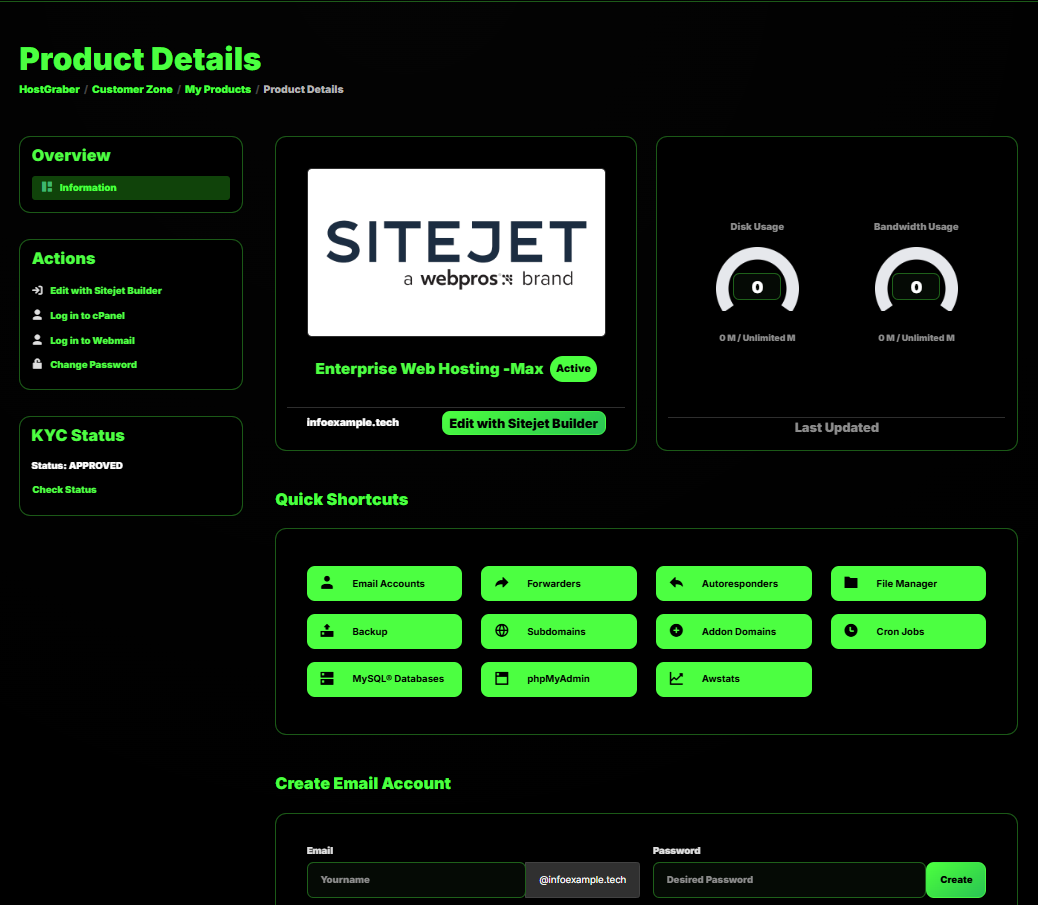Screen dimensions: 1038x905
Task: Open Forwarders shortcut
Action: pyautogui.click(x=559, y=583)
